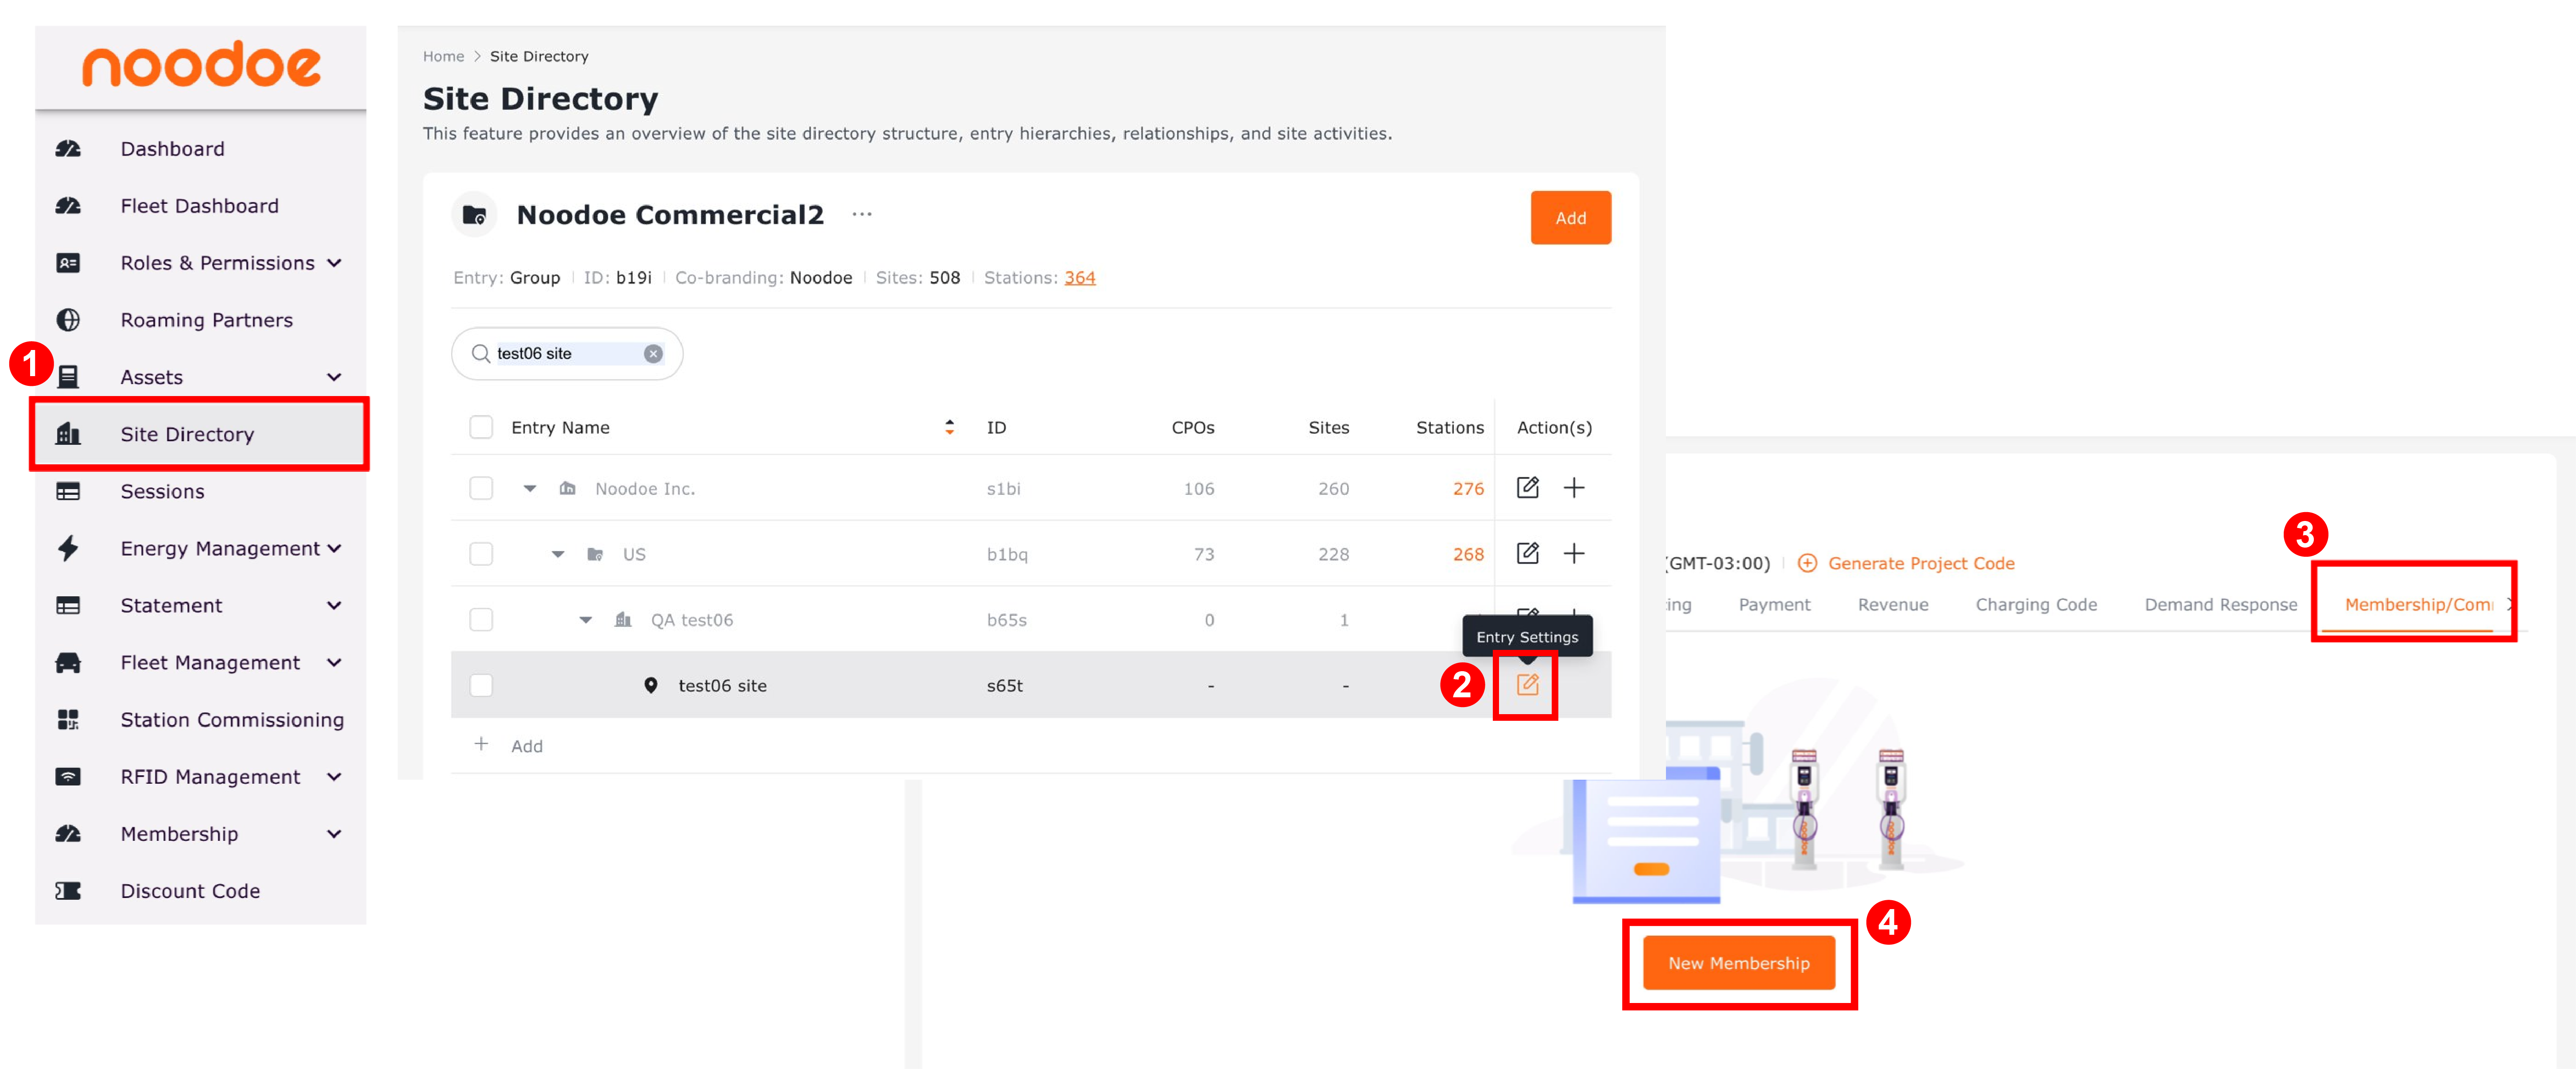
Task: Add a child entry under Noodoe Inc.
Action: (x=1574, y=488)
